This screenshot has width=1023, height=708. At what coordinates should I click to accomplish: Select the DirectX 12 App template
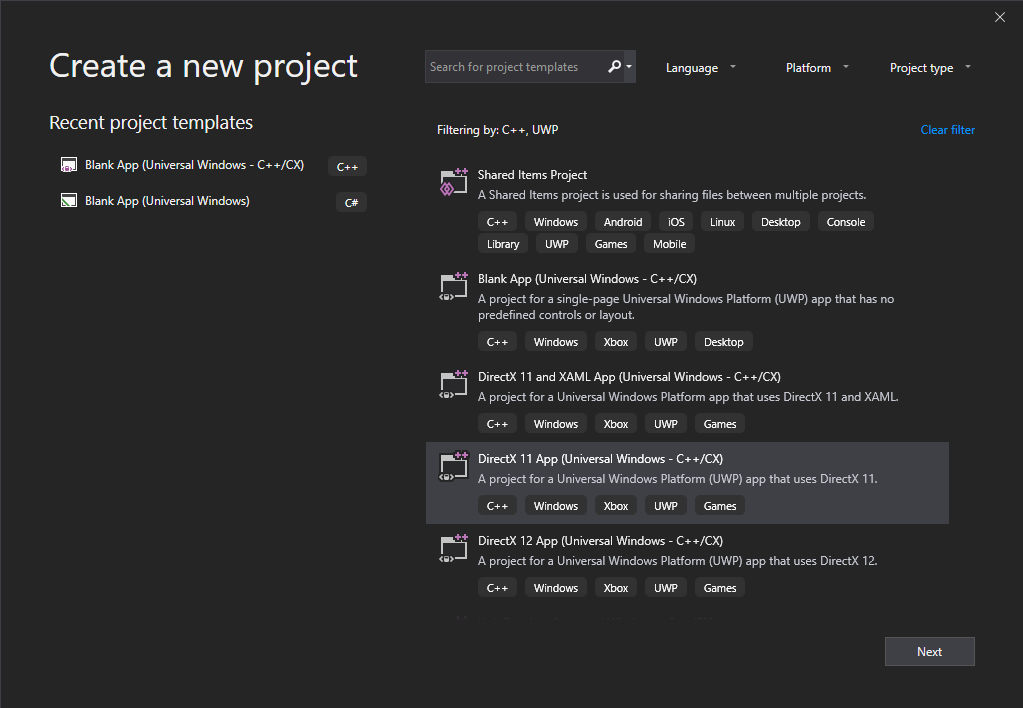(600, 541)
